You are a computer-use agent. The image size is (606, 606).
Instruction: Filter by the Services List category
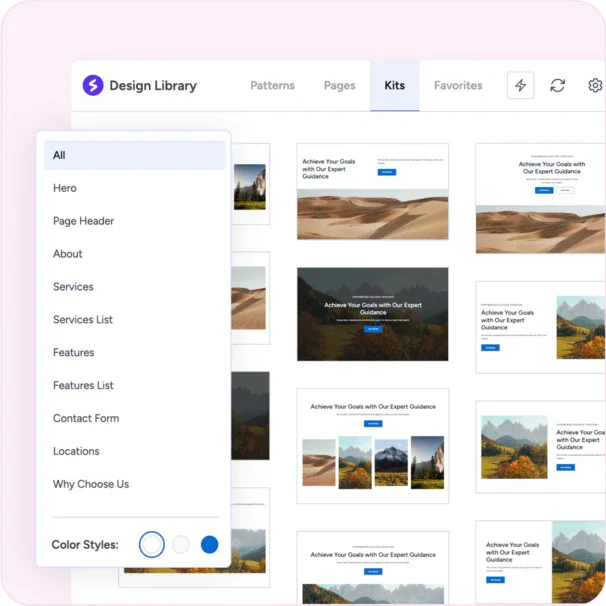(x=83, y=320)
